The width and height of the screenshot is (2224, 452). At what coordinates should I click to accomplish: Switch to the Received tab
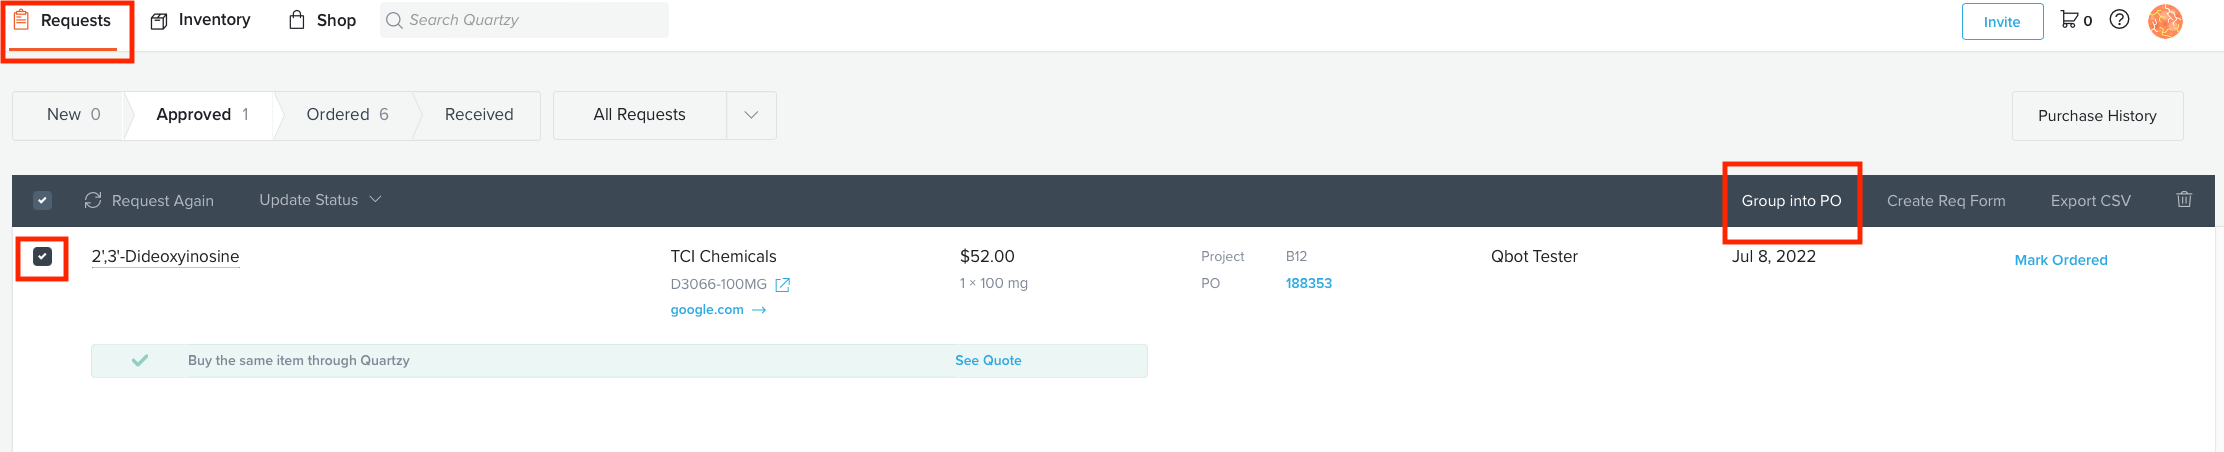click(x=479, y=115)
